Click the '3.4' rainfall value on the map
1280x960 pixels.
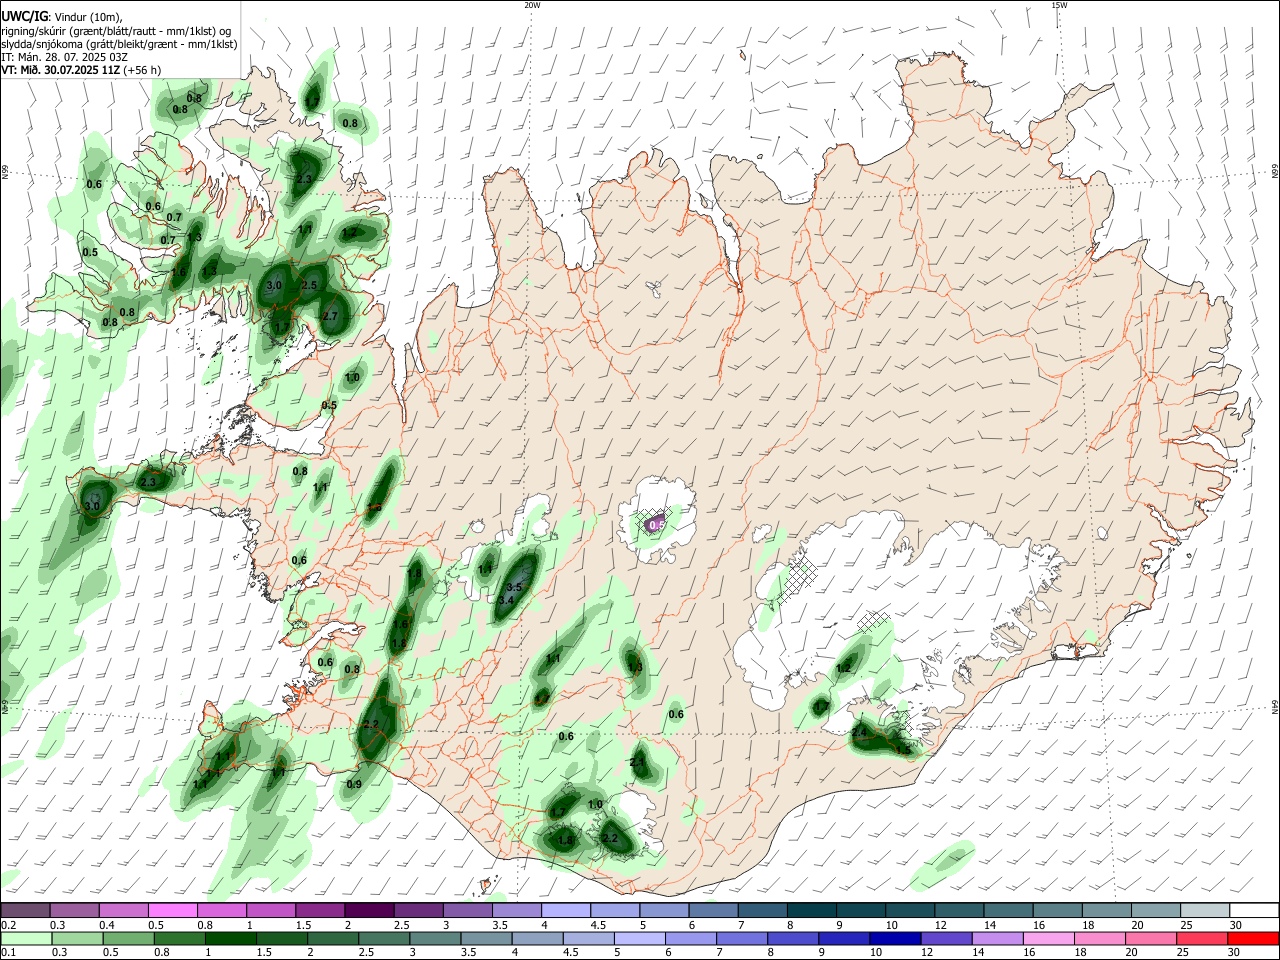pos(506,600)
